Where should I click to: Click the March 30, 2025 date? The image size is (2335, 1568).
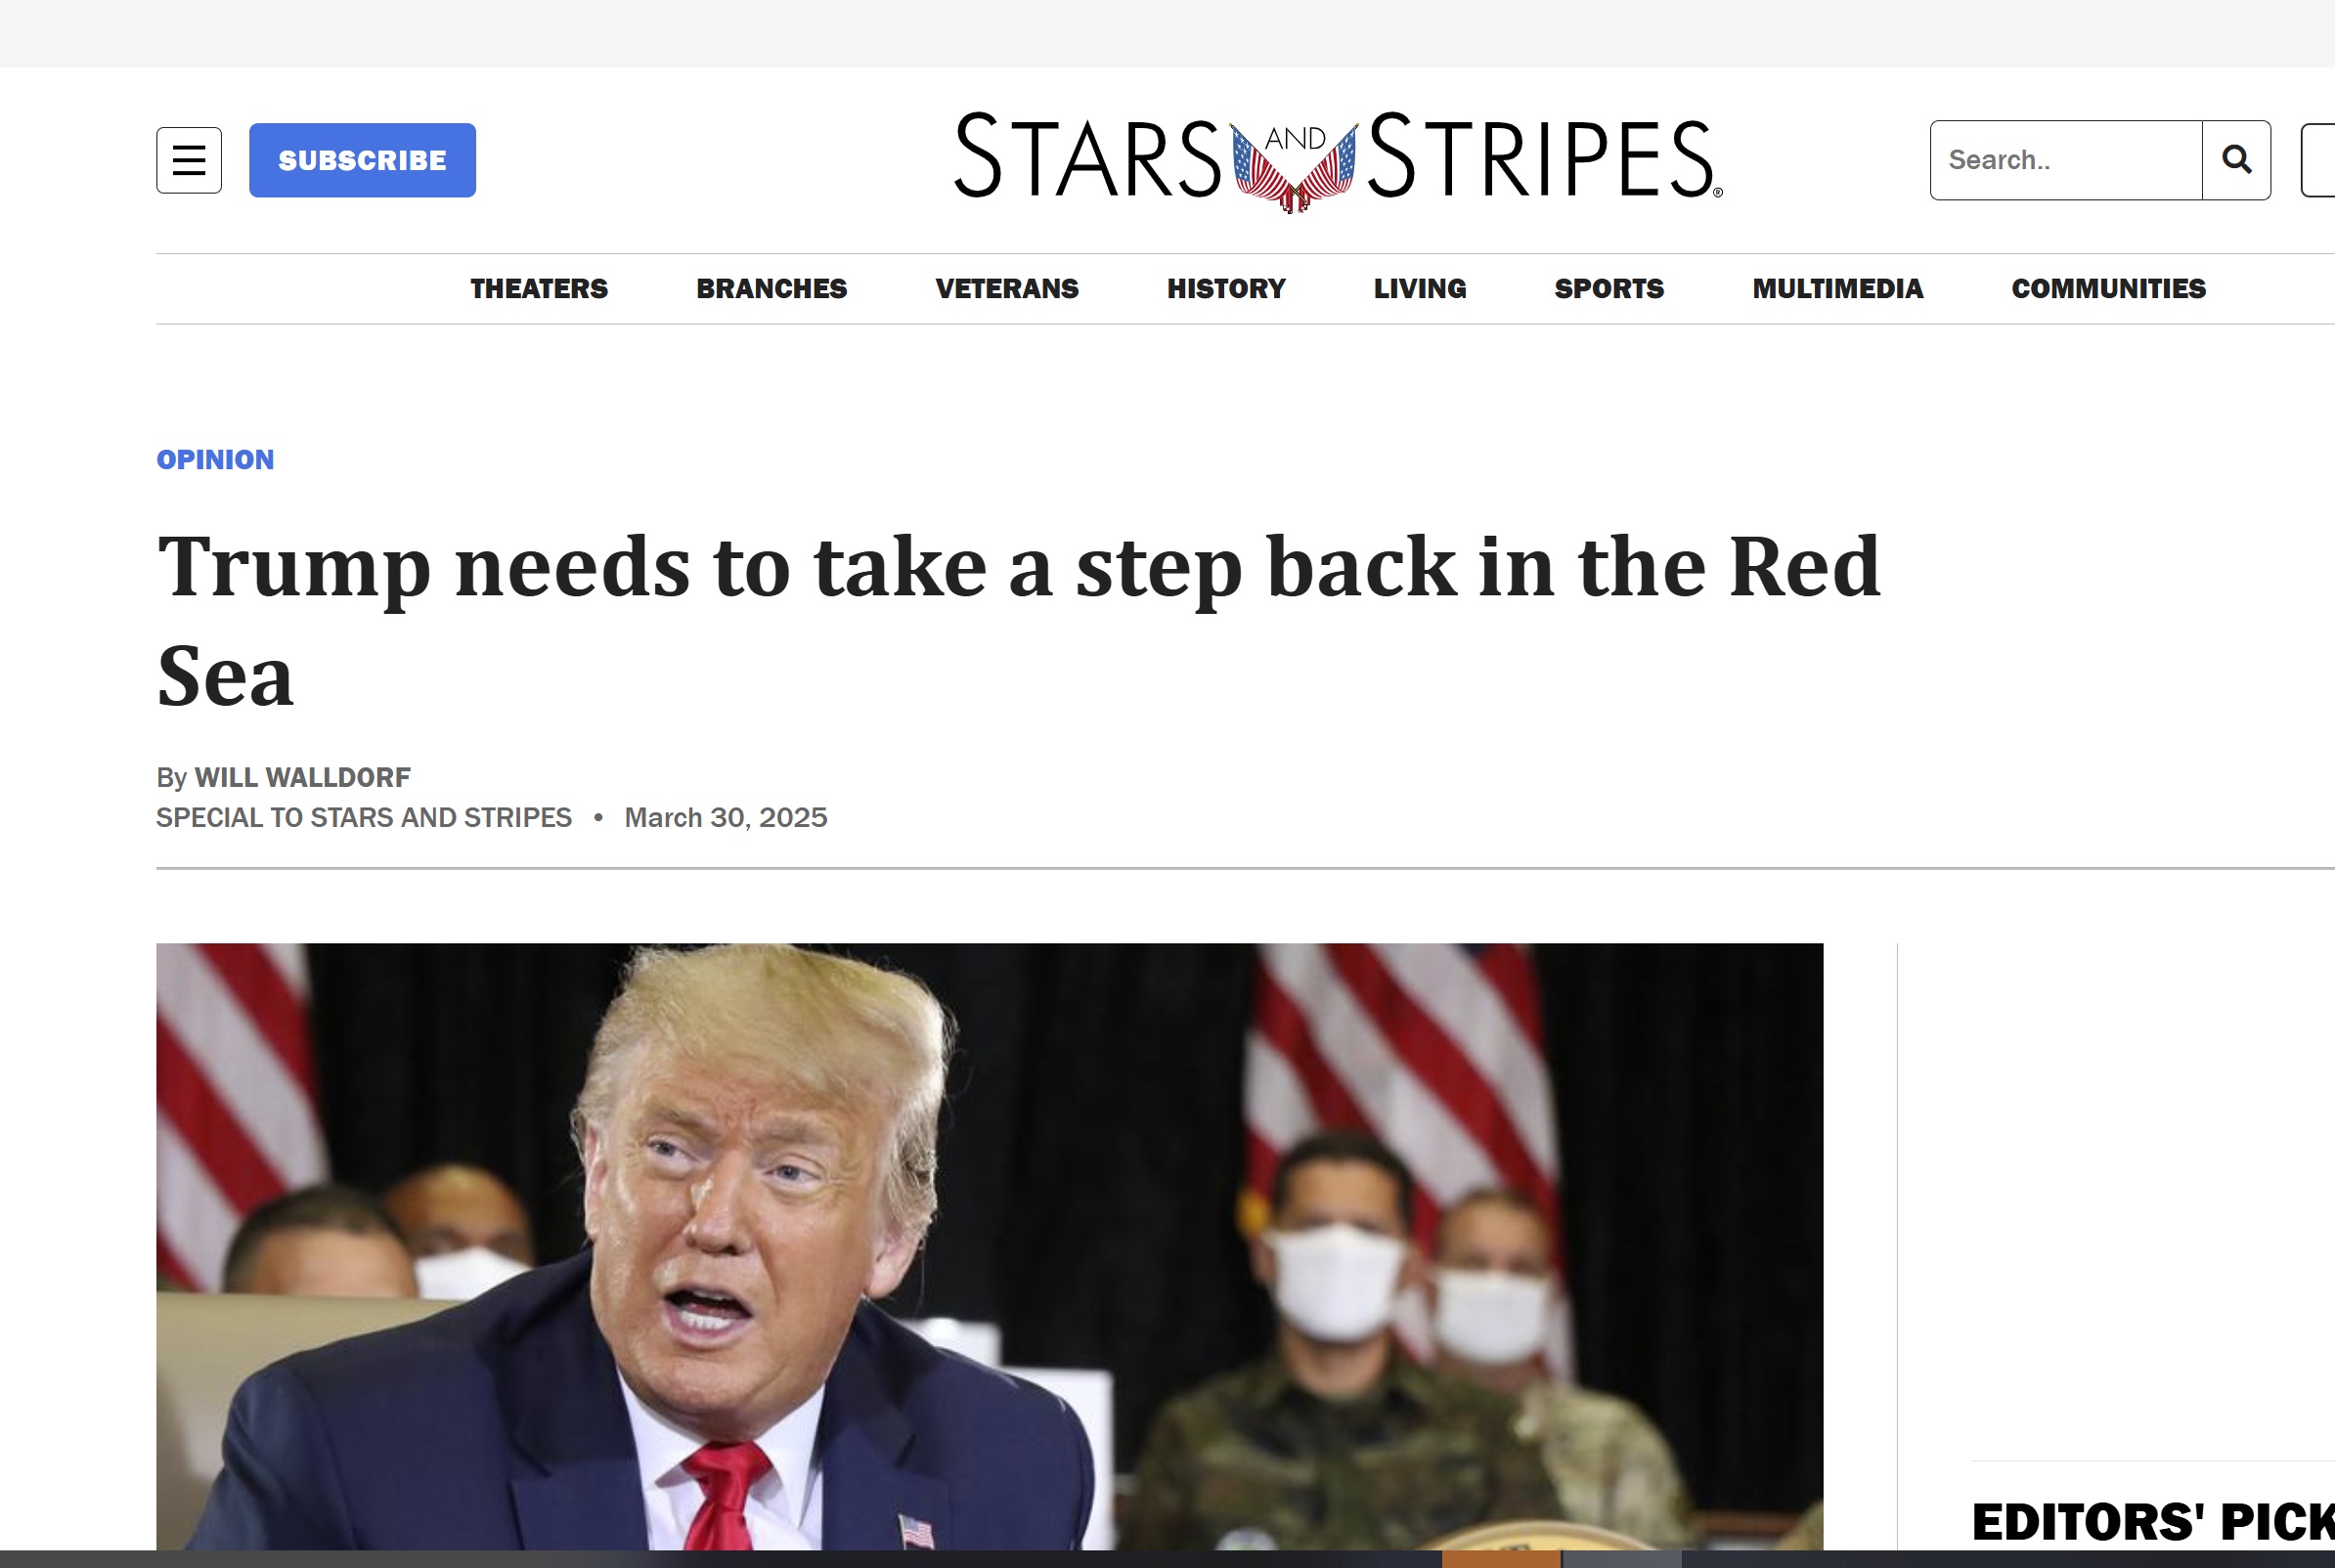coord(726,818)
